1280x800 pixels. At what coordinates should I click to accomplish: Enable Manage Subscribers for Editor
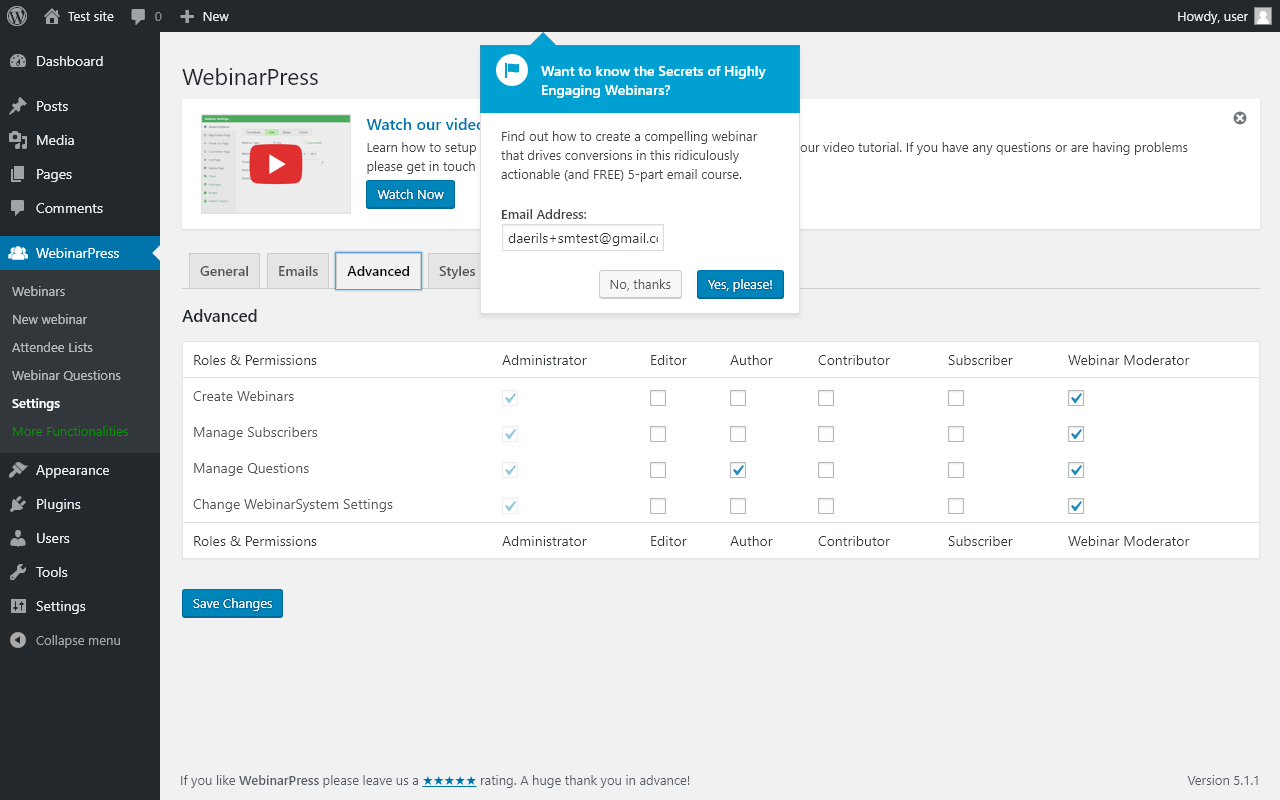pos(658,434)
